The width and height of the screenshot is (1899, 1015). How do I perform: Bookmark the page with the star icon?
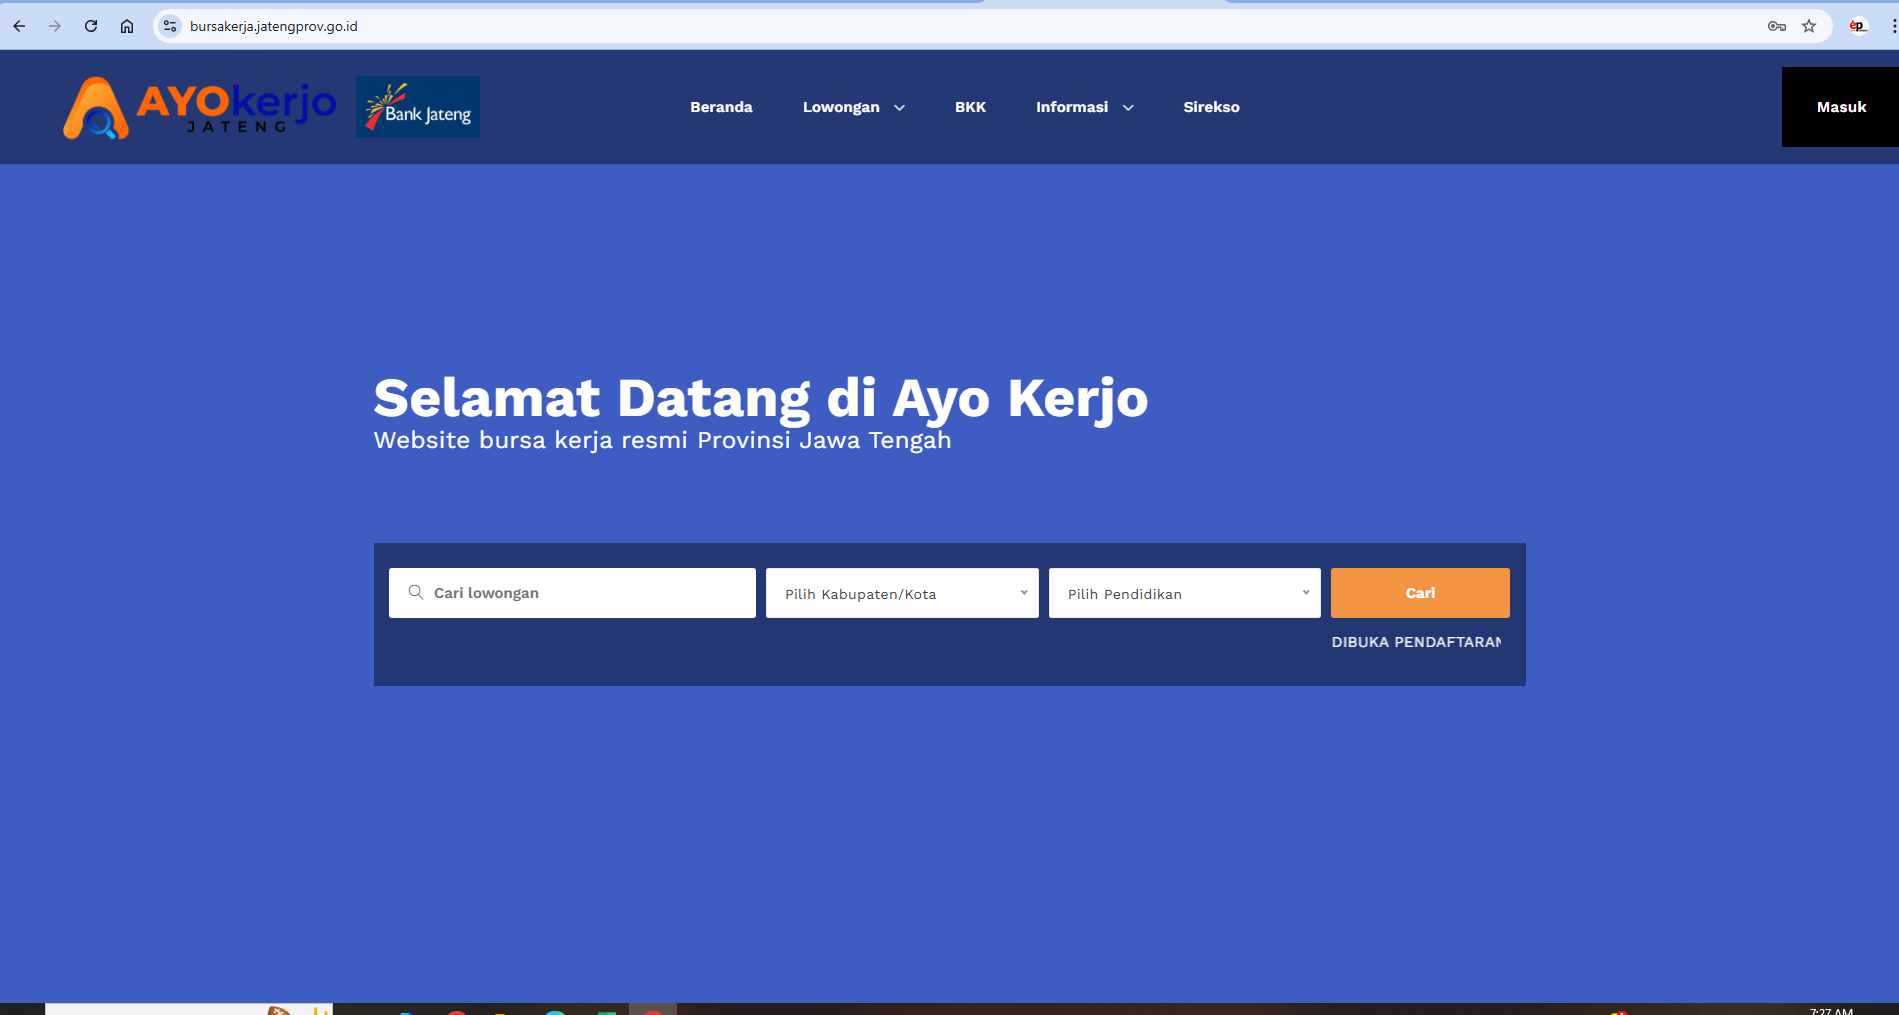click(x=1809, y=26)
